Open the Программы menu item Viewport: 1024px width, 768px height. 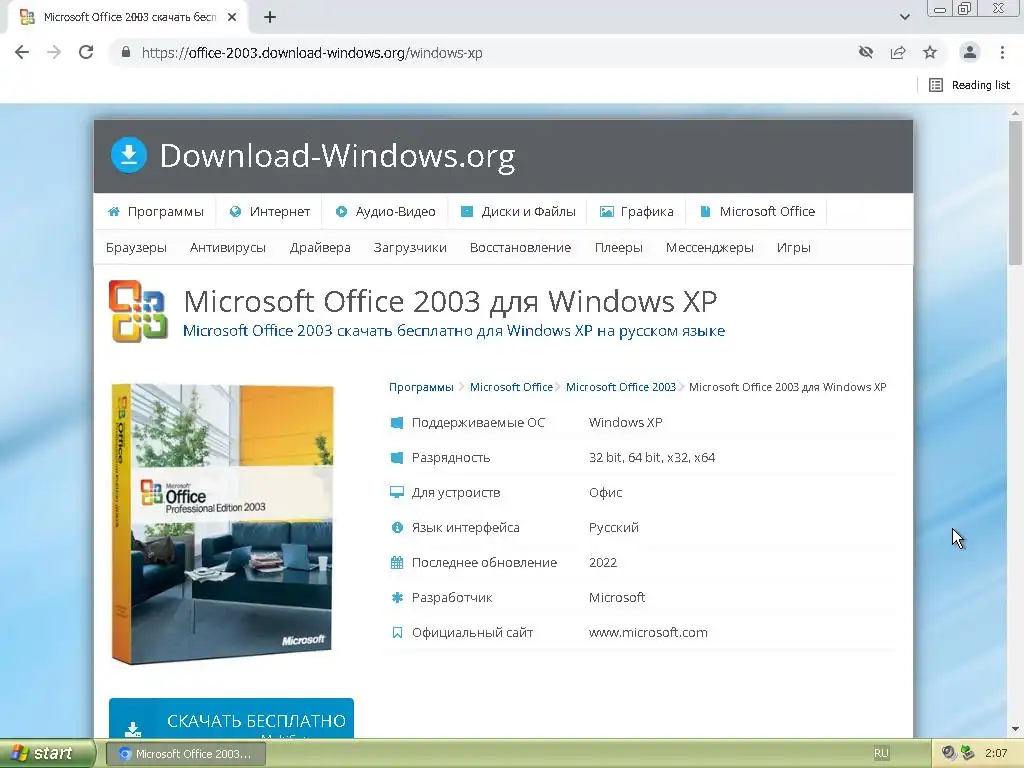[155, 212]
